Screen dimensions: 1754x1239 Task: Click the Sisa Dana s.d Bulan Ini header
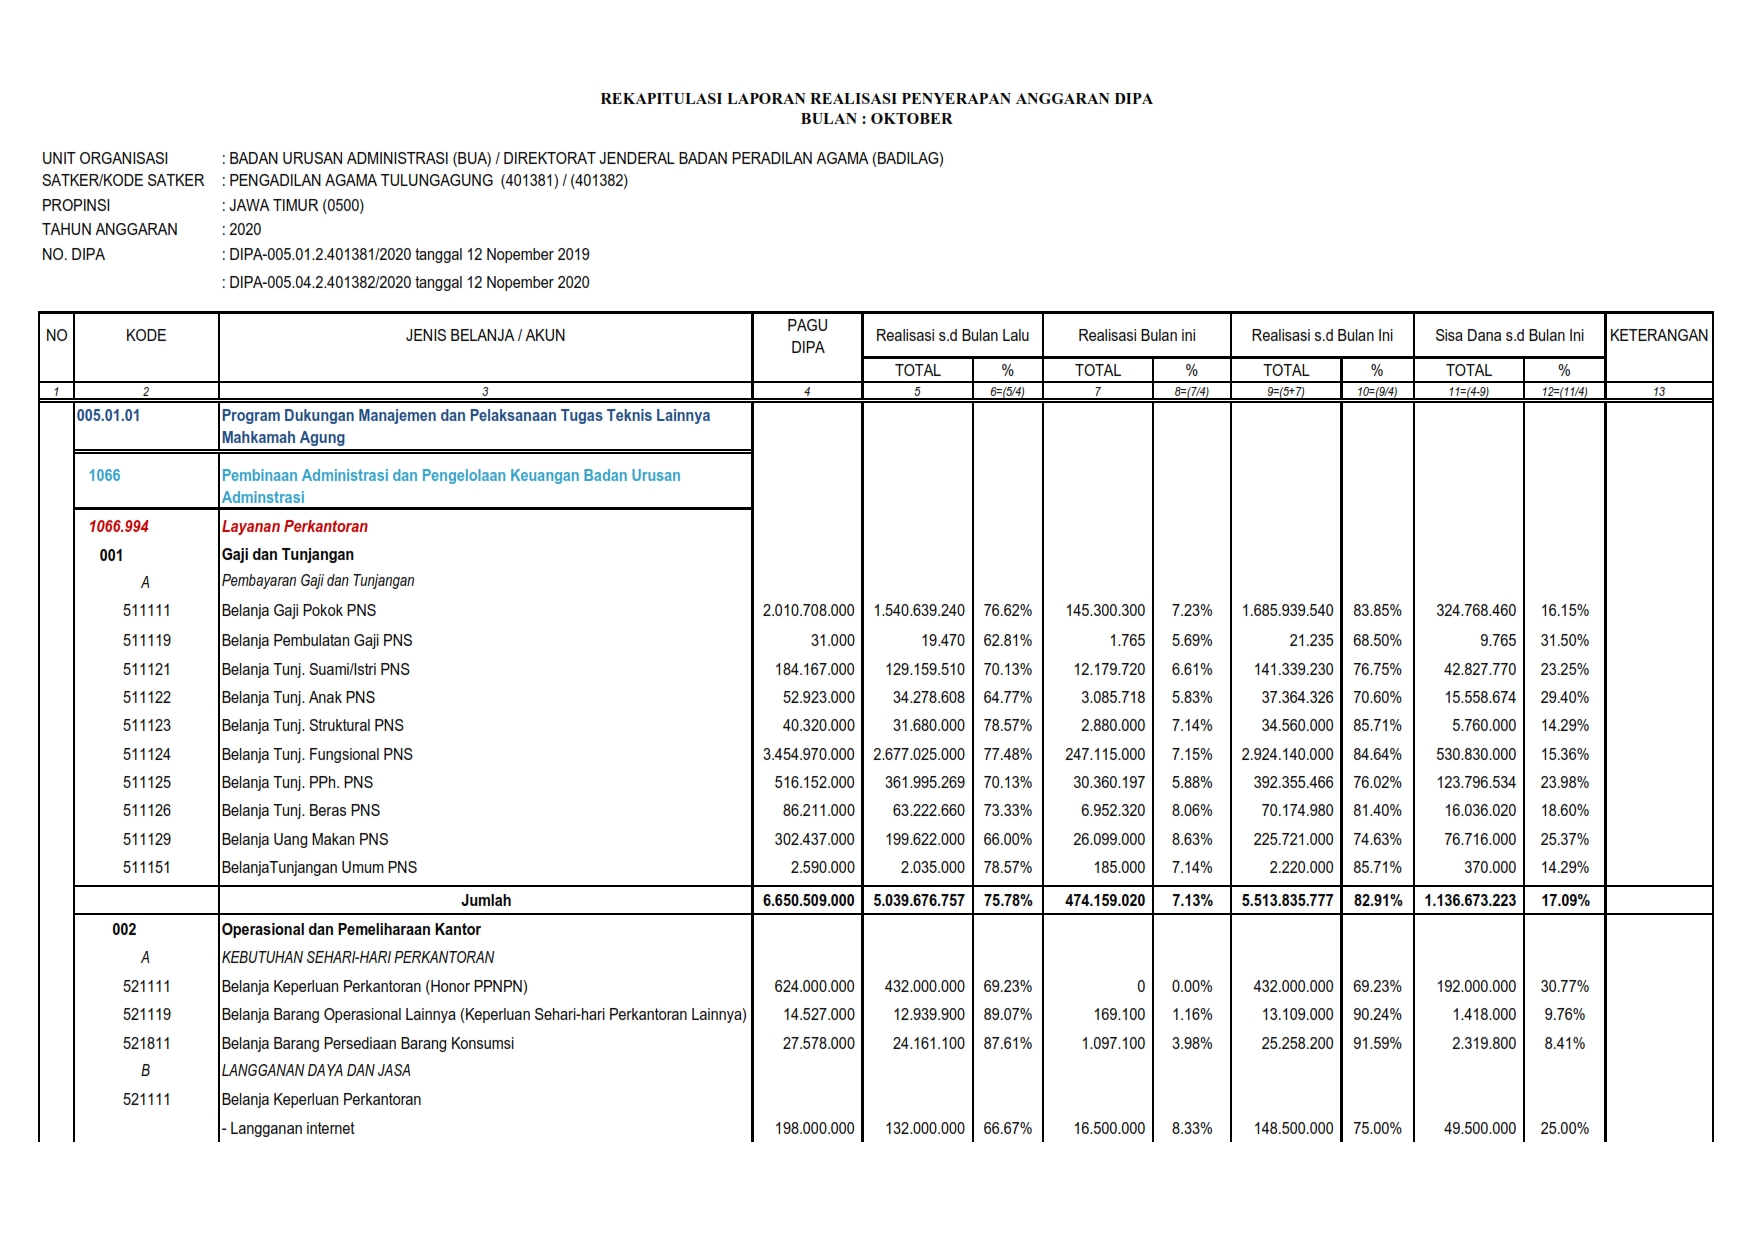pyautogui.click(x=1509, y=336)
